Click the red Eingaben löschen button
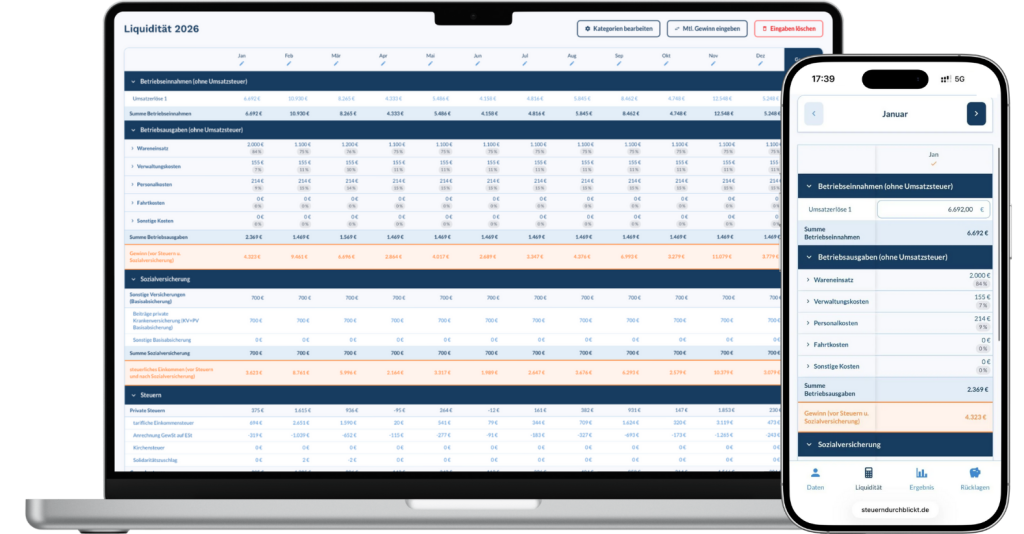This screenshot has width=1024, height=534. pos(788,29)
